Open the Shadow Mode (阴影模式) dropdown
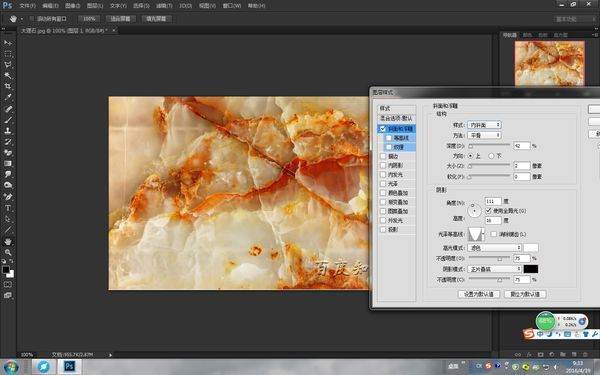The width and height of the screenshot is (600, 375). coord(495,269)
